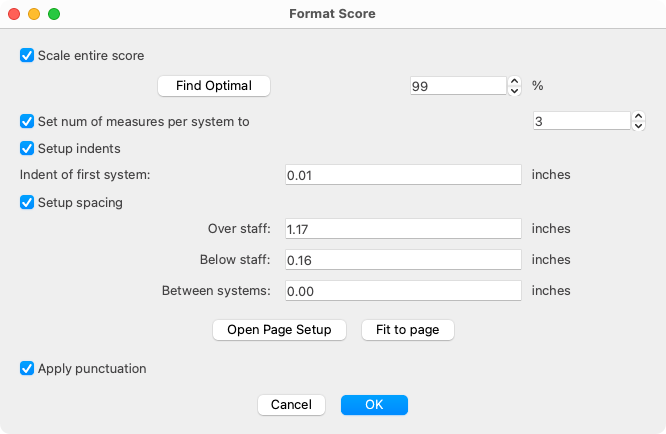Uncheck Apply punctuation option
The width and height of the screenshot is (666, 434).
[27, 368]
